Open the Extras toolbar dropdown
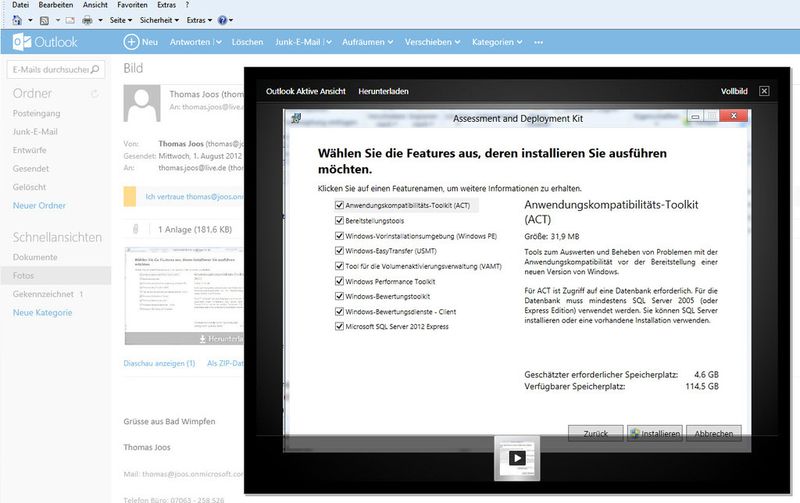 (199, 20)
